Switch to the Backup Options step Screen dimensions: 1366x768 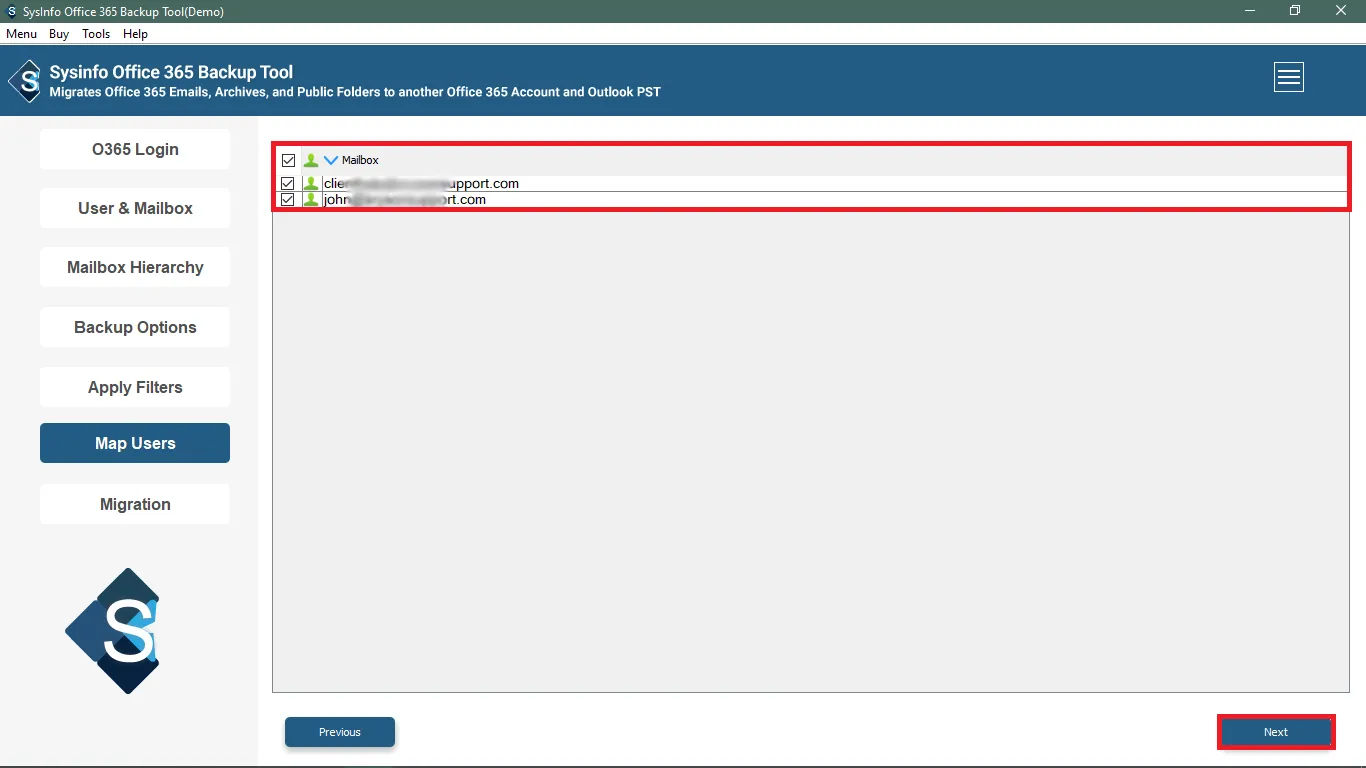pyautogui.click(x=135, y=327)
